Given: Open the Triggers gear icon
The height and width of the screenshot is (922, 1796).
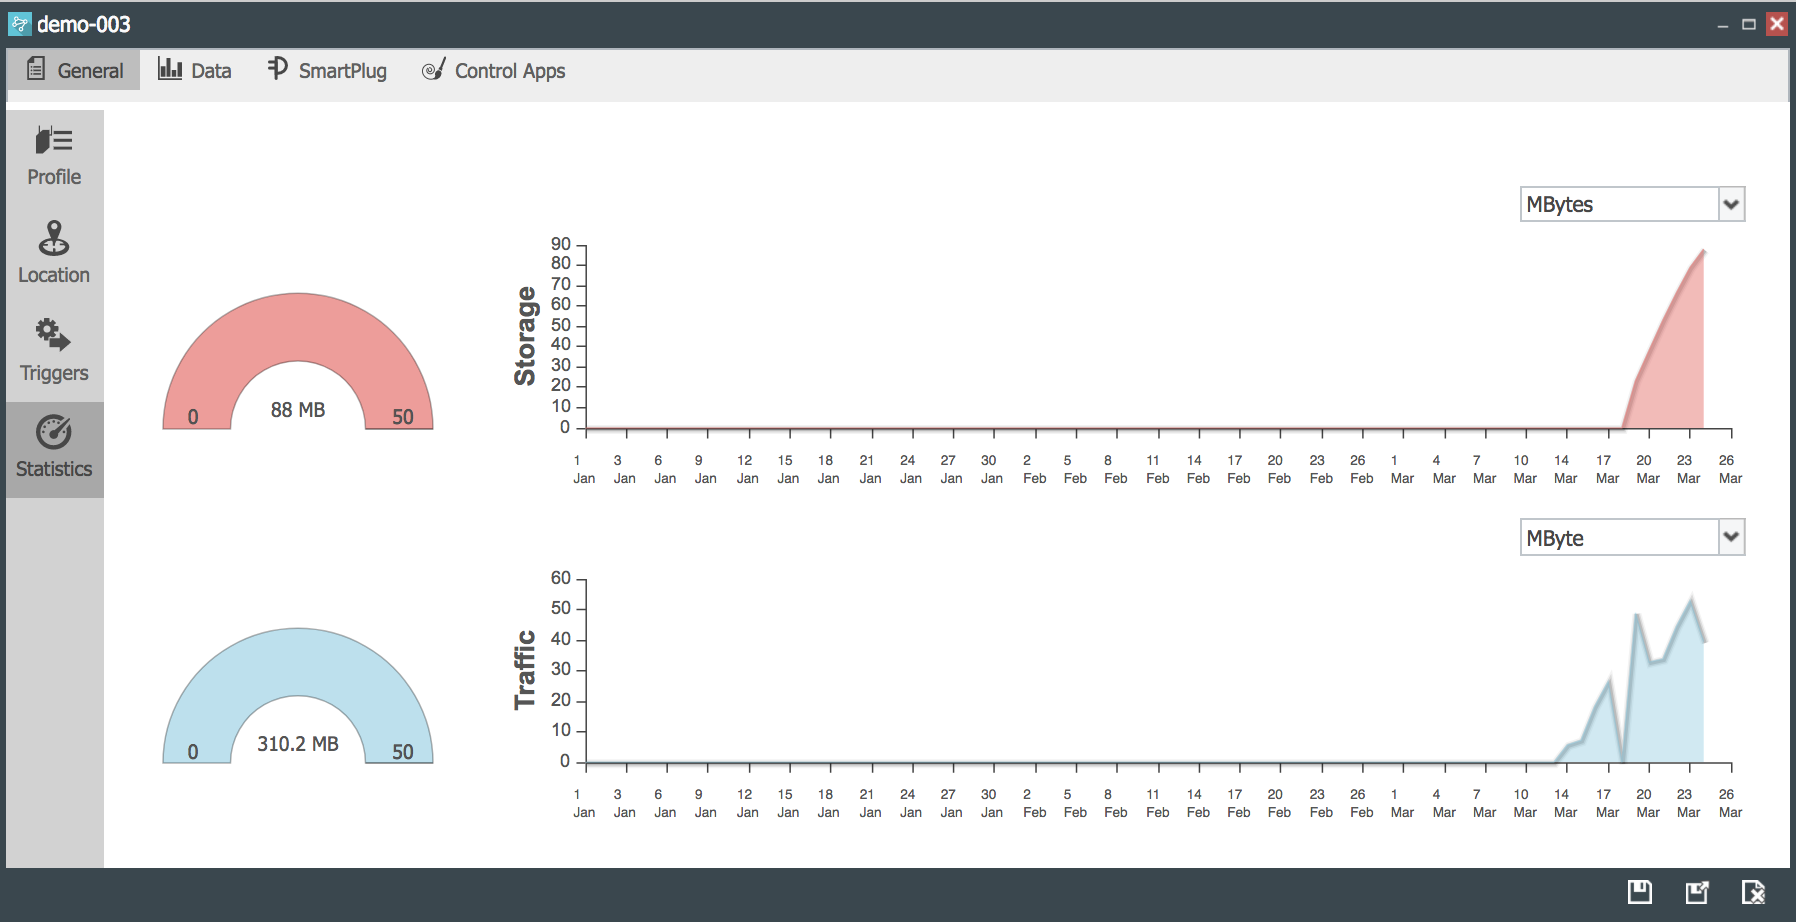Looking at the screenshot, I should [x=54, y=335].
